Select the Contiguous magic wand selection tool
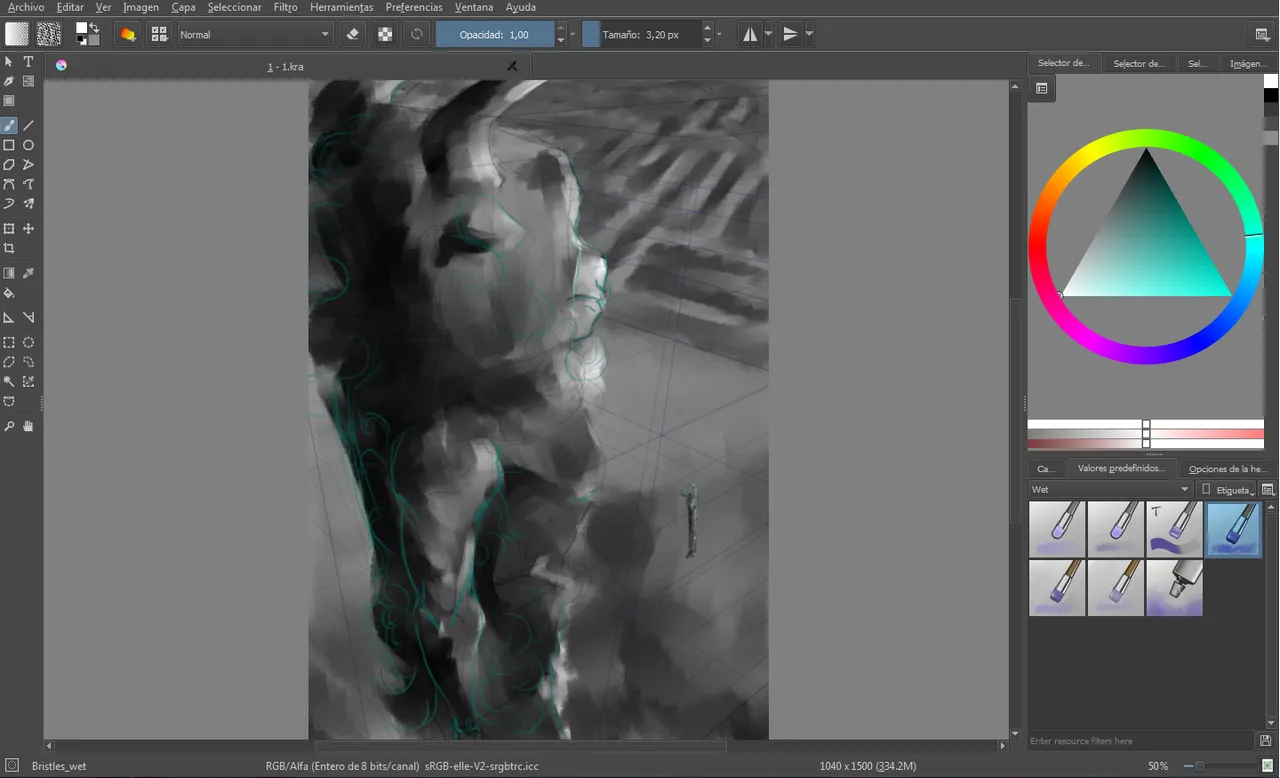This screenshot has height=778, width=1280. point(9,382)
